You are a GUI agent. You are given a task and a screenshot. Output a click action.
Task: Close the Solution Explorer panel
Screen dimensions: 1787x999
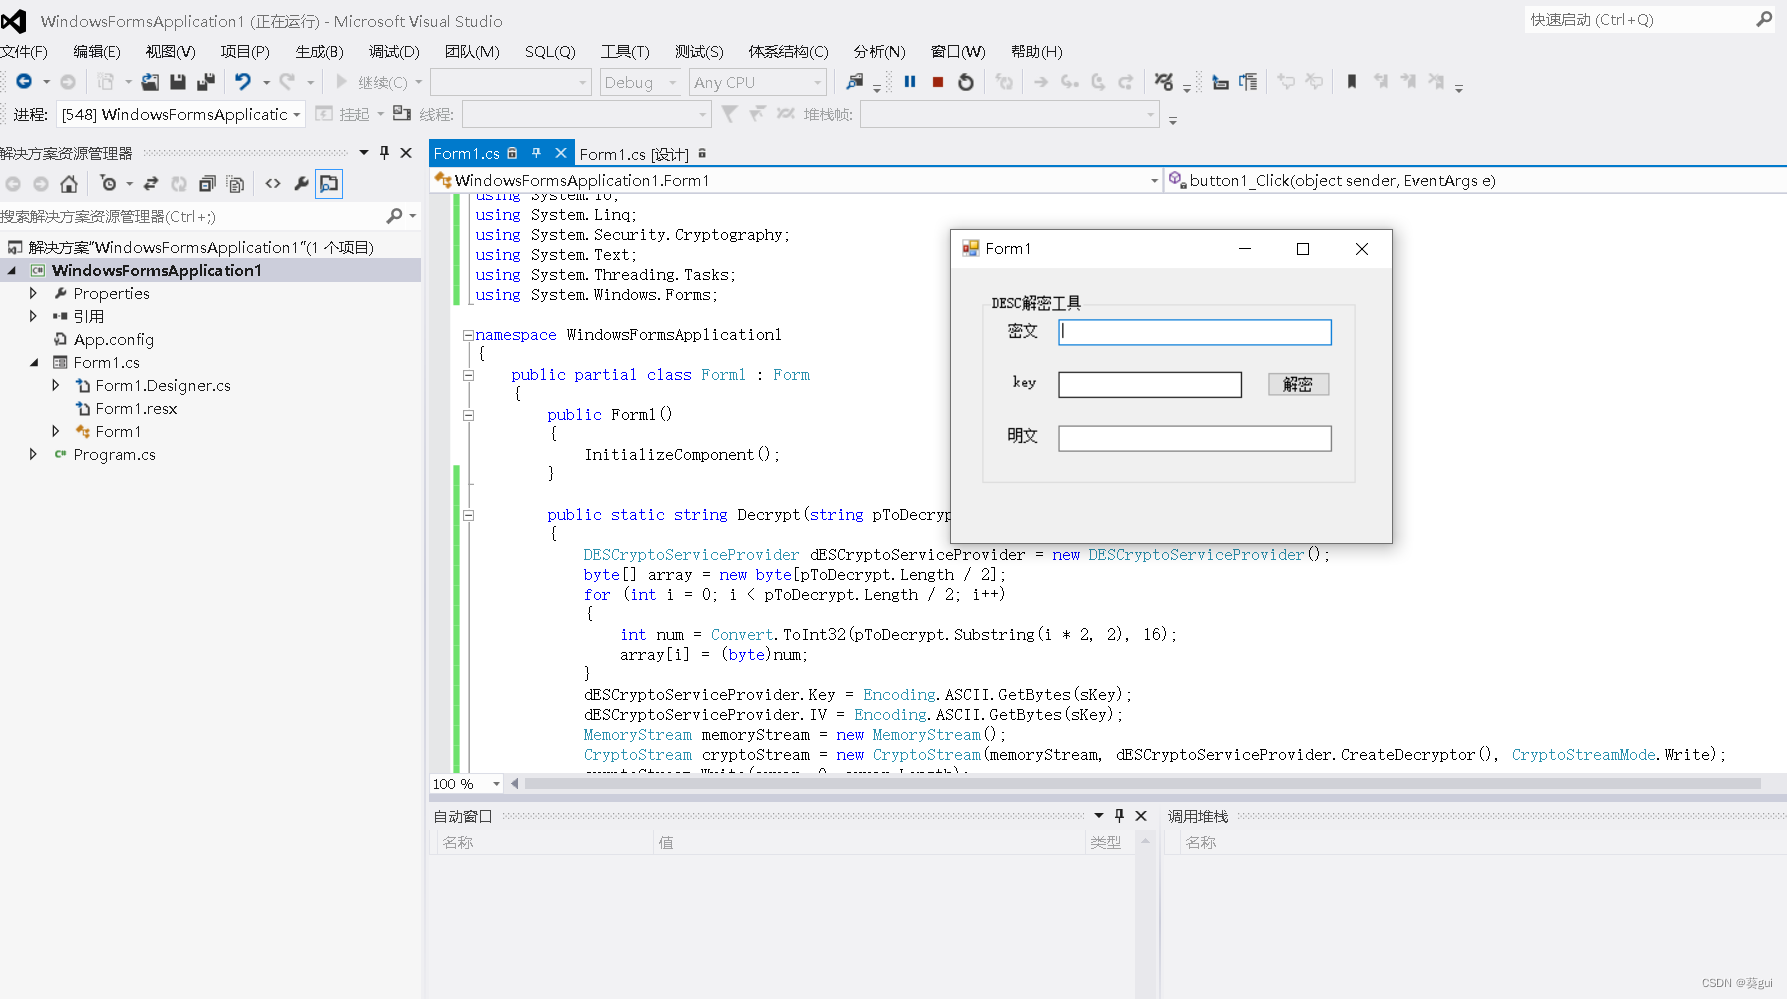pos(406,153)
